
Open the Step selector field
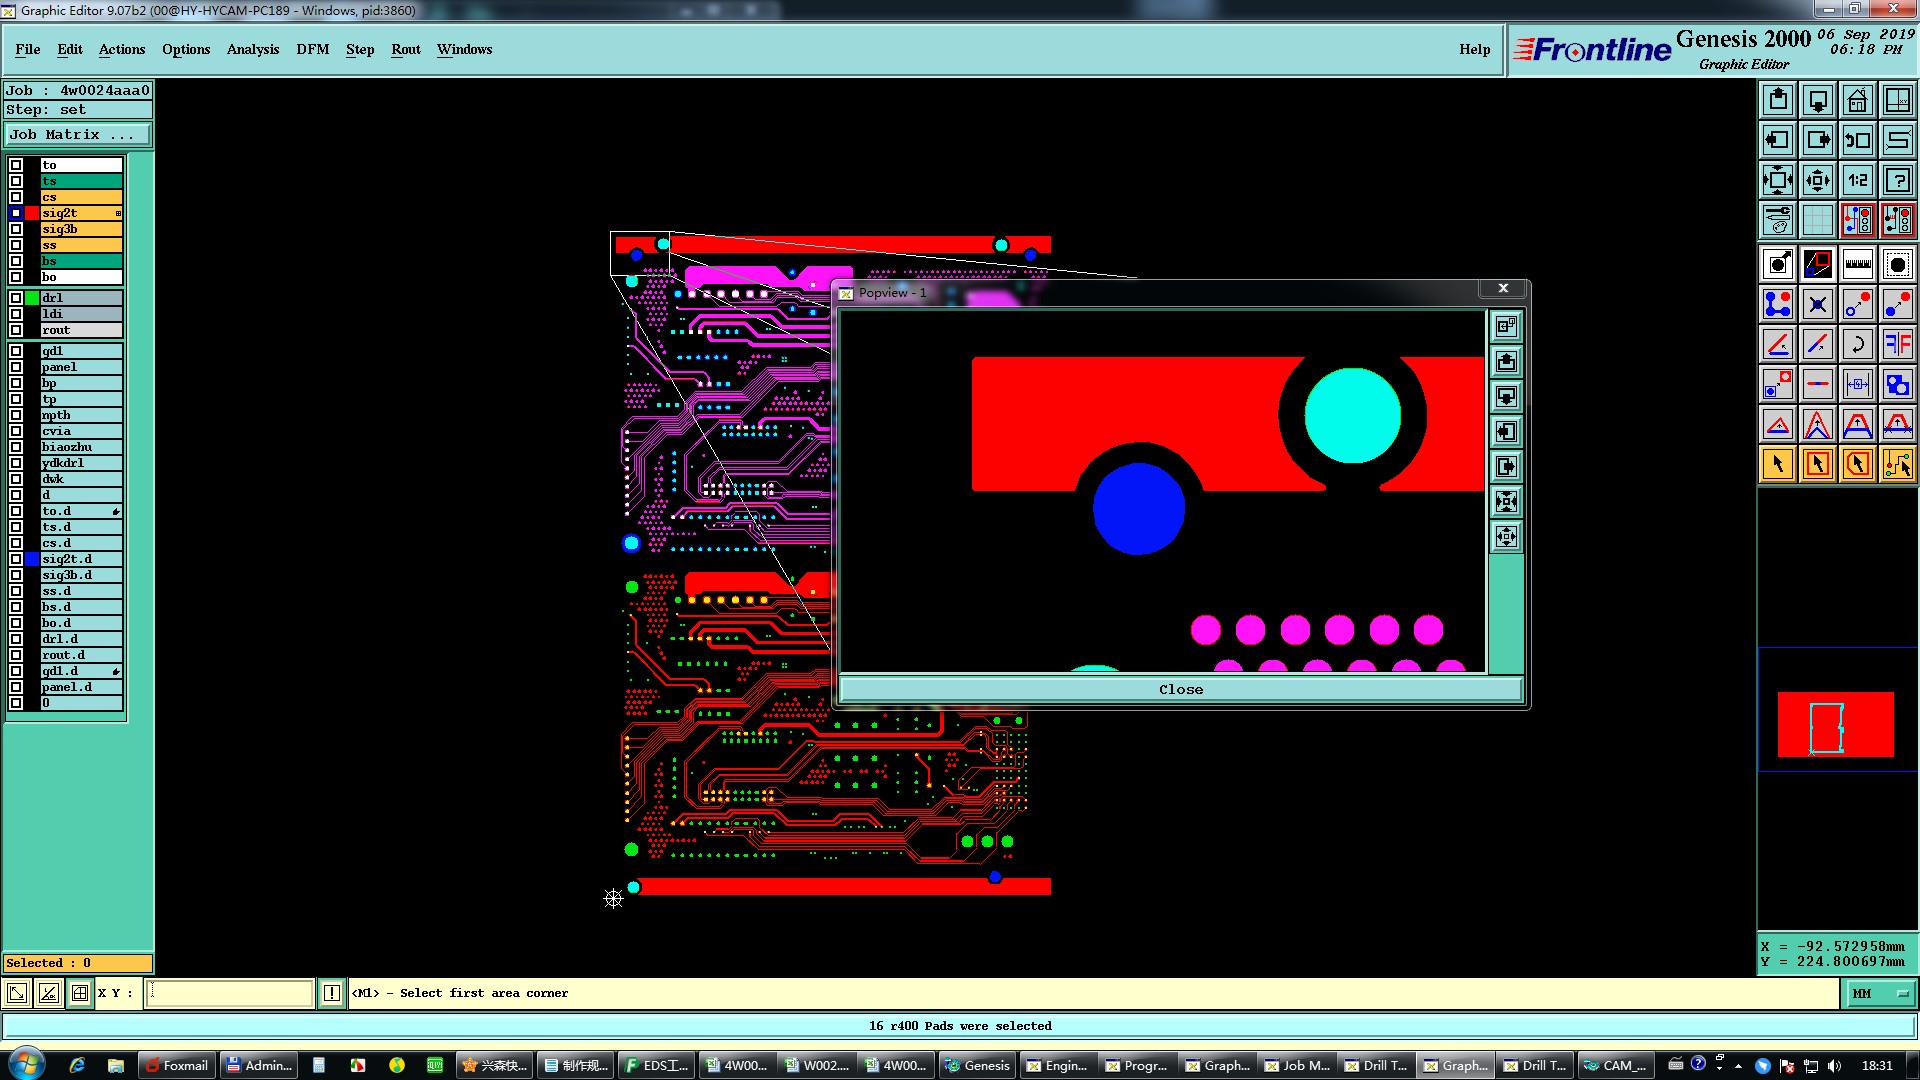coord(78,110)
